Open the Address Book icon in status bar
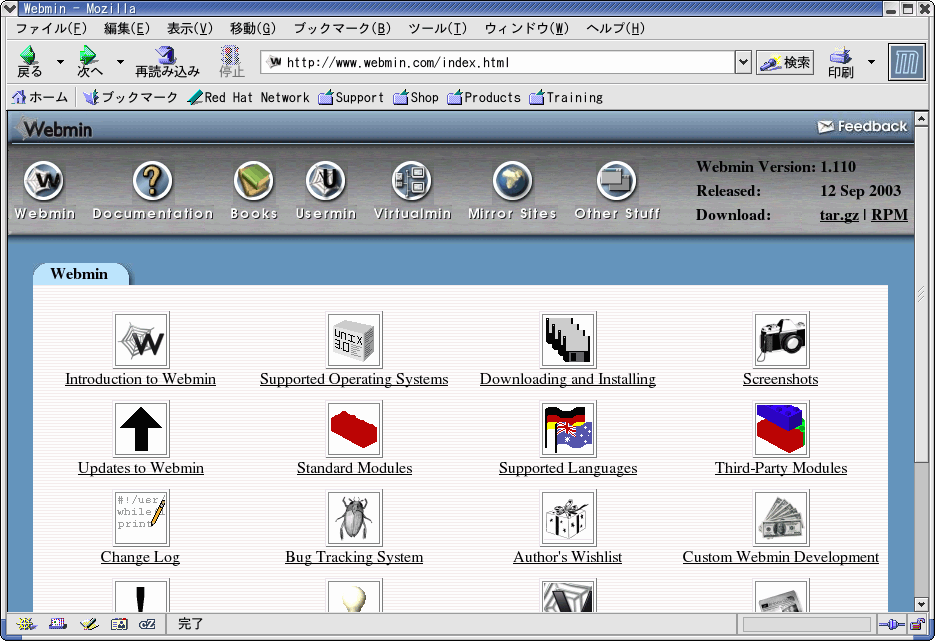The image size is (935, 641). 119,624
